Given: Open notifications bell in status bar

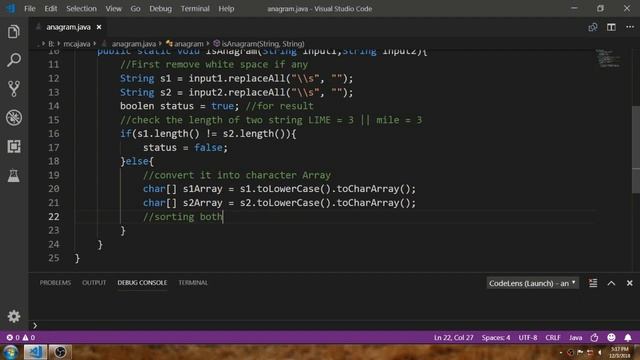Looking at the screenshot, I should click(628, 338).
